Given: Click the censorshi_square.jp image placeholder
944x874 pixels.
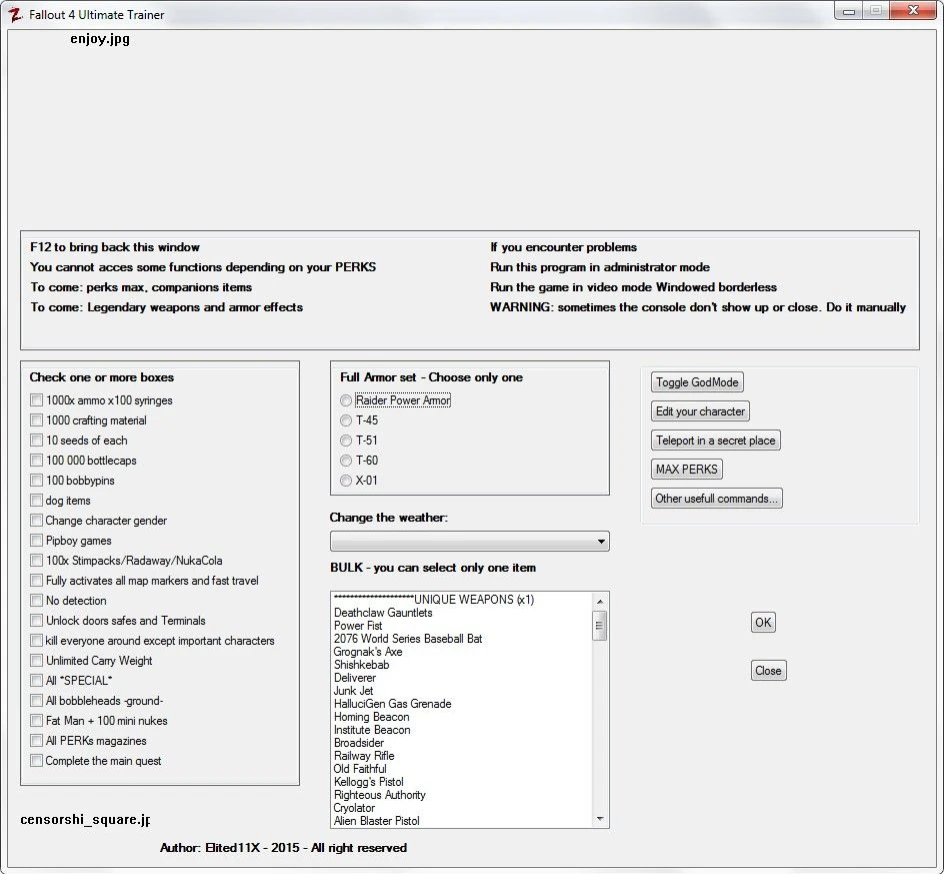Looking at the screenshot, I should pyautogui.click(x=85, y=819).
